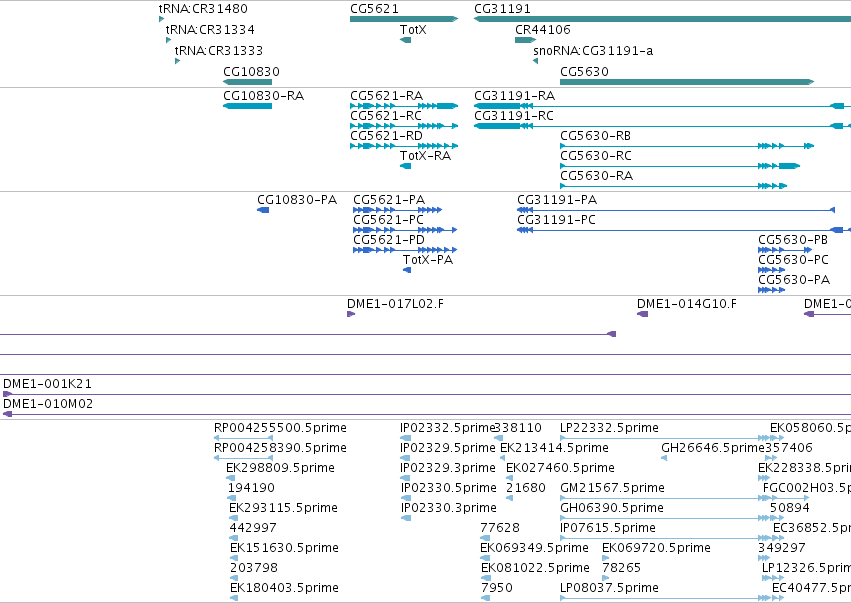851x603 pixels.
Task: Select the CG5621-RA transcript label
Action: pos(386,96)
